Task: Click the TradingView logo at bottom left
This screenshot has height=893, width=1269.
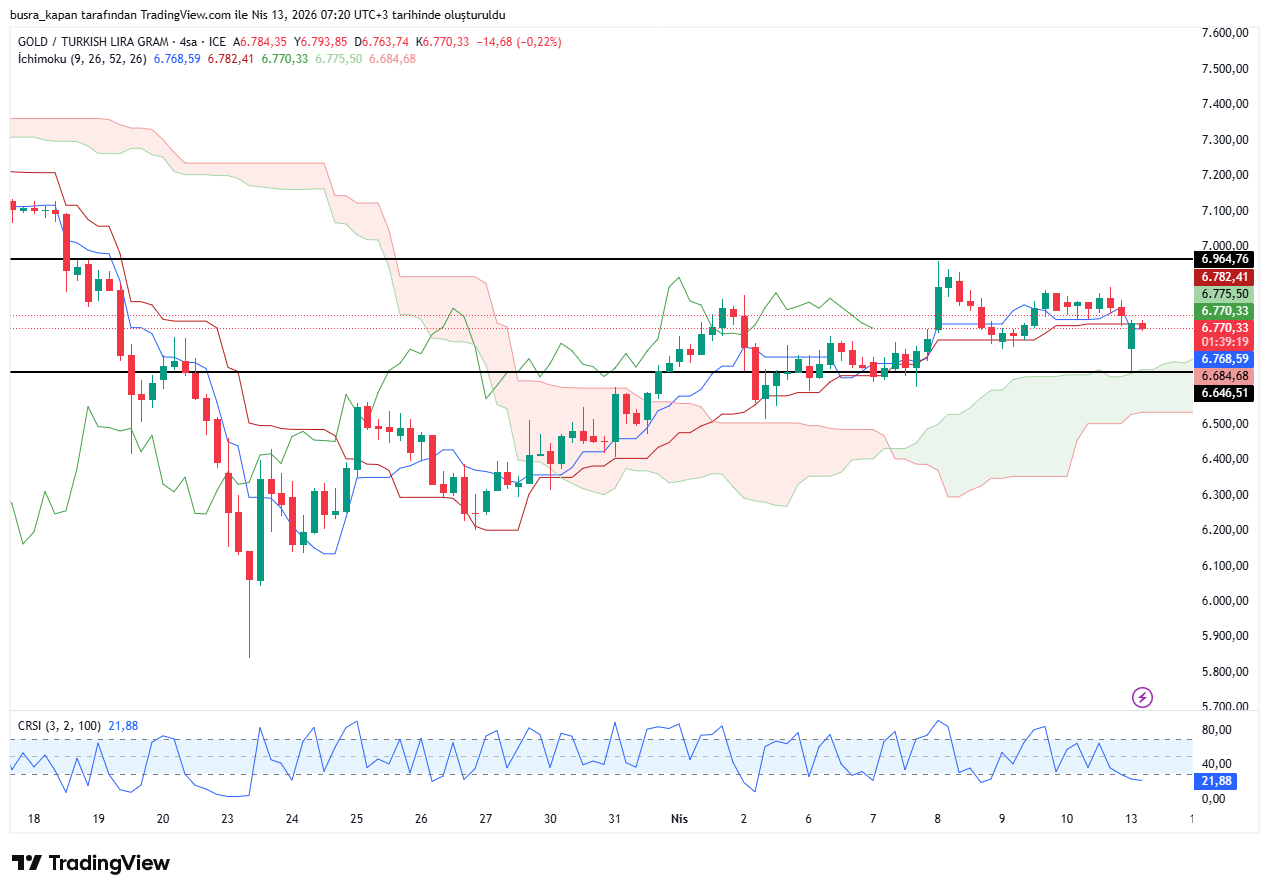Action: coord(91,863)
